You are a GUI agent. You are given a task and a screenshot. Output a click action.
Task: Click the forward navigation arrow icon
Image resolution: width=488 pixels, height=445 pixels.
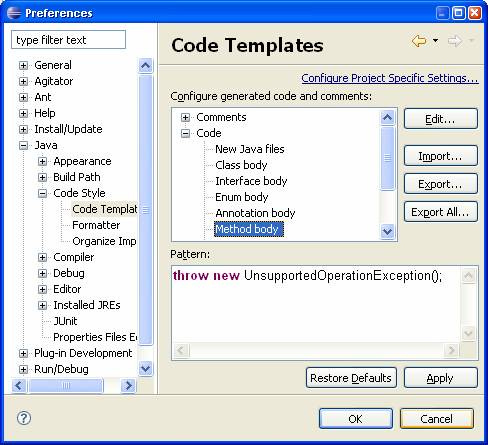click(x=455, y=41)
